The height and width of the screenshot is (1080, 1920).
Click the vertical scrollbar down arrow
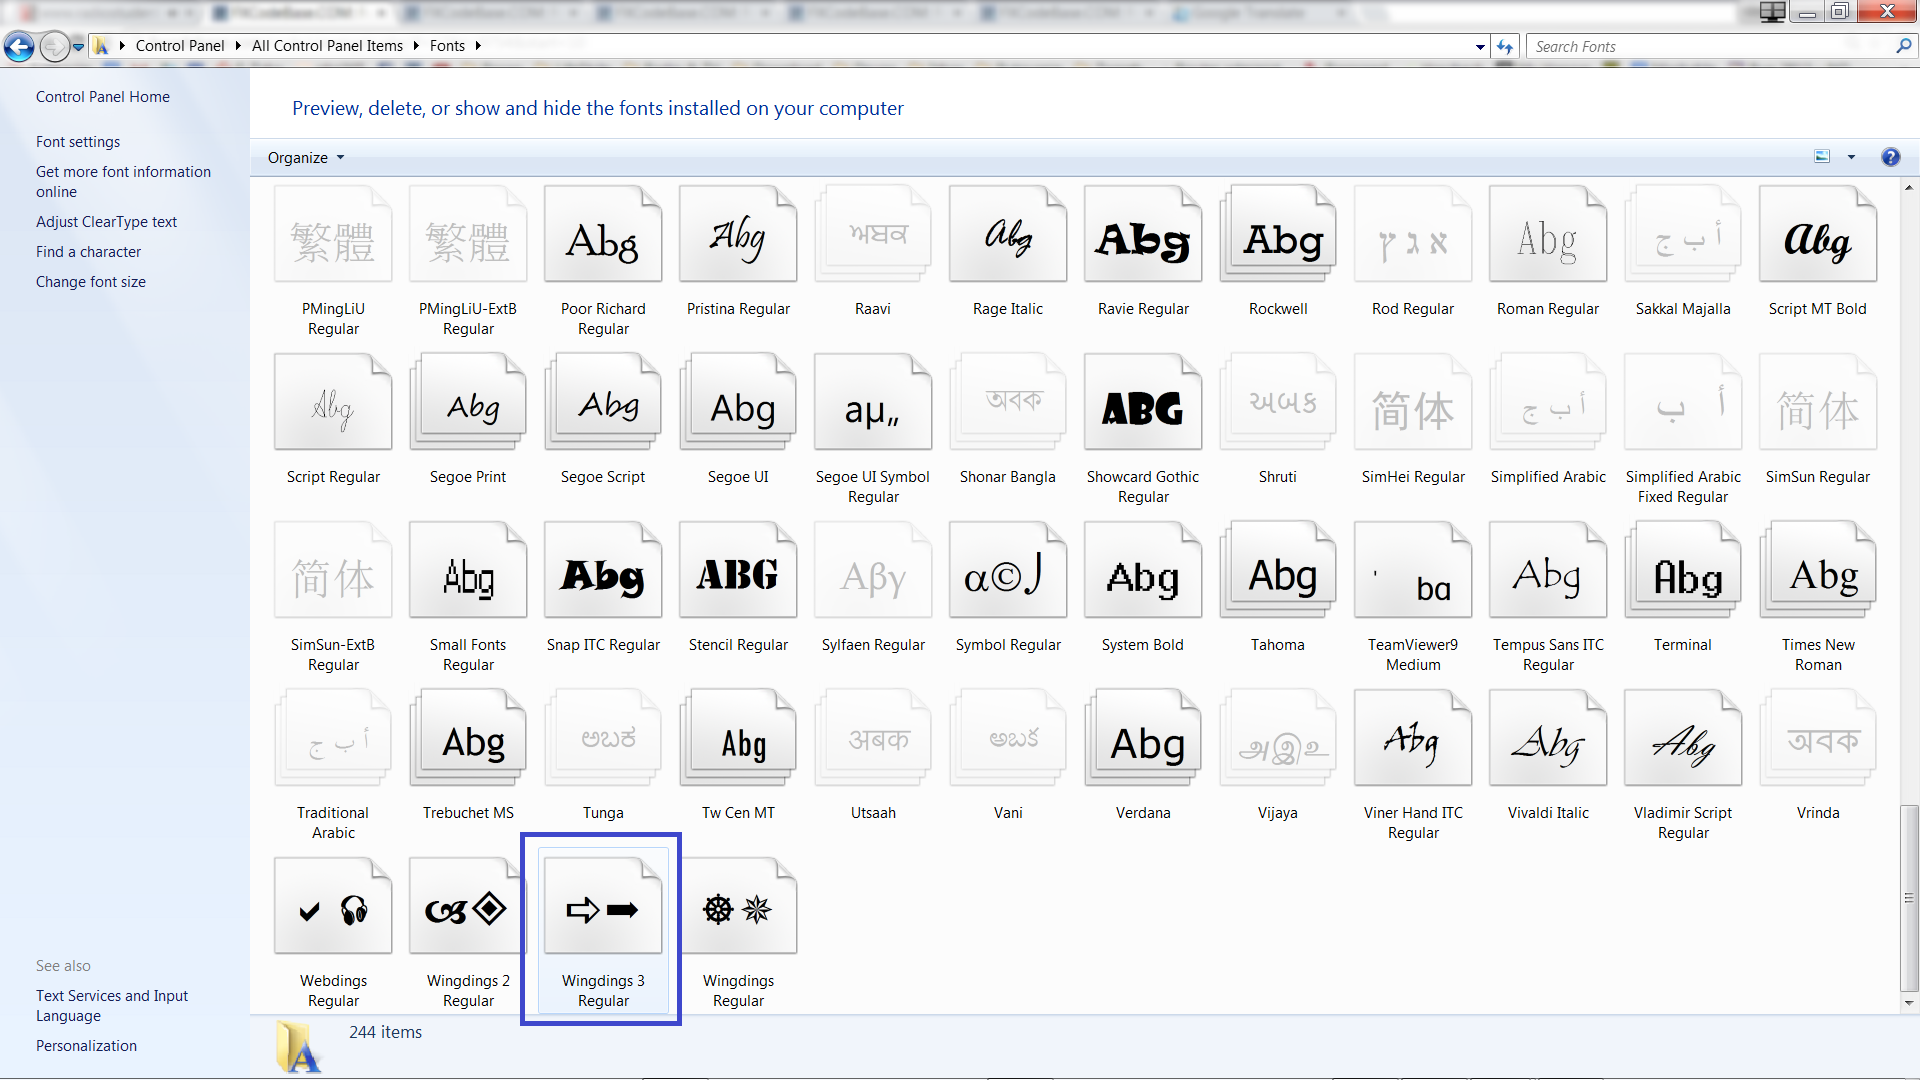click(x=1909, y=1002)
